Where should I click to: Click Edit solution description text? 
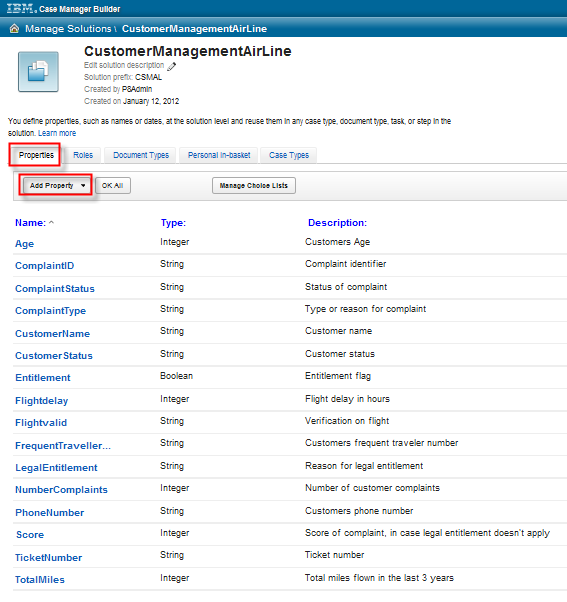pyautogui.click(x=124, y=65)
